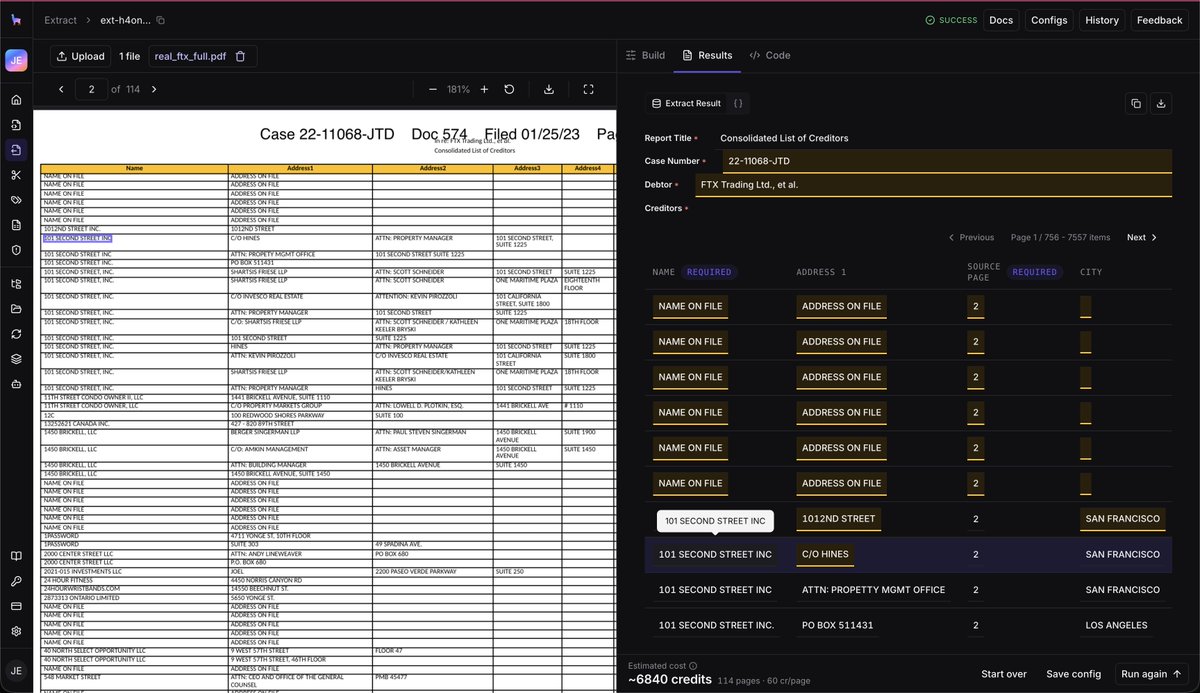Click the Extract breadcrumb link
Viewport: 1200px width, 693px height.
61,20
